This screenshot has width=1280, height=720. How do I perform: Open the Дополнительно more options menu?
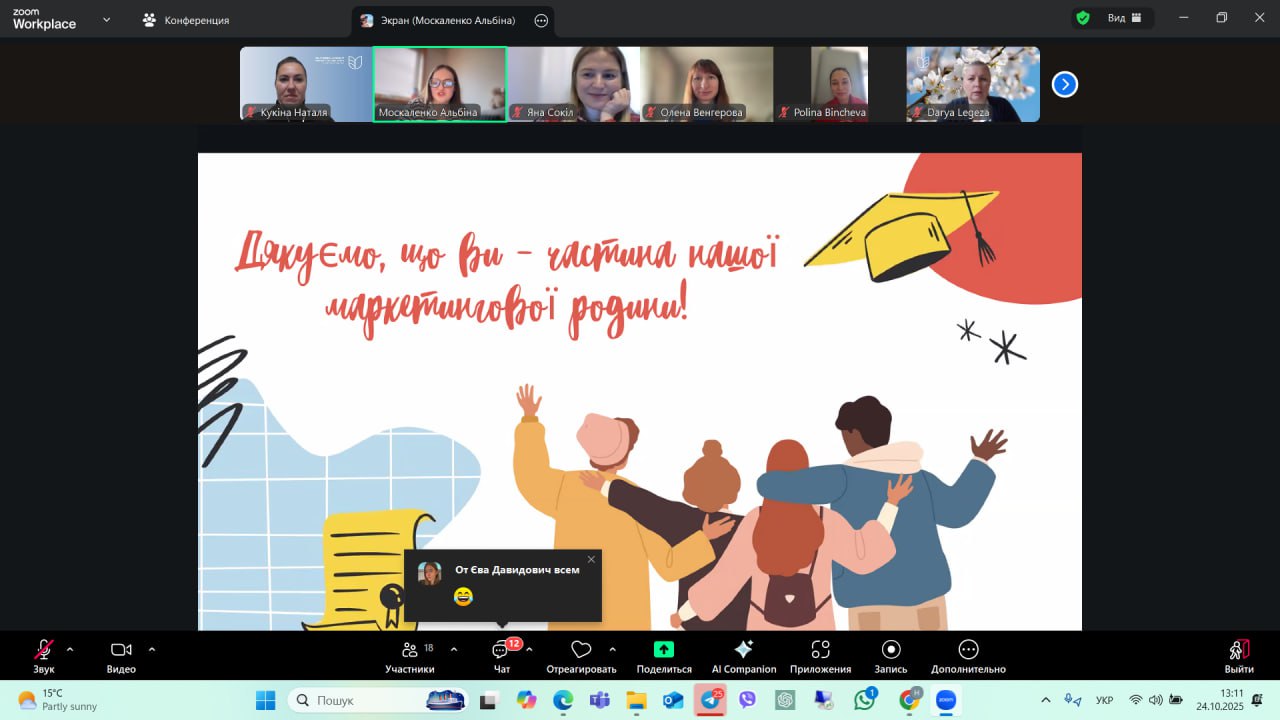968,656
